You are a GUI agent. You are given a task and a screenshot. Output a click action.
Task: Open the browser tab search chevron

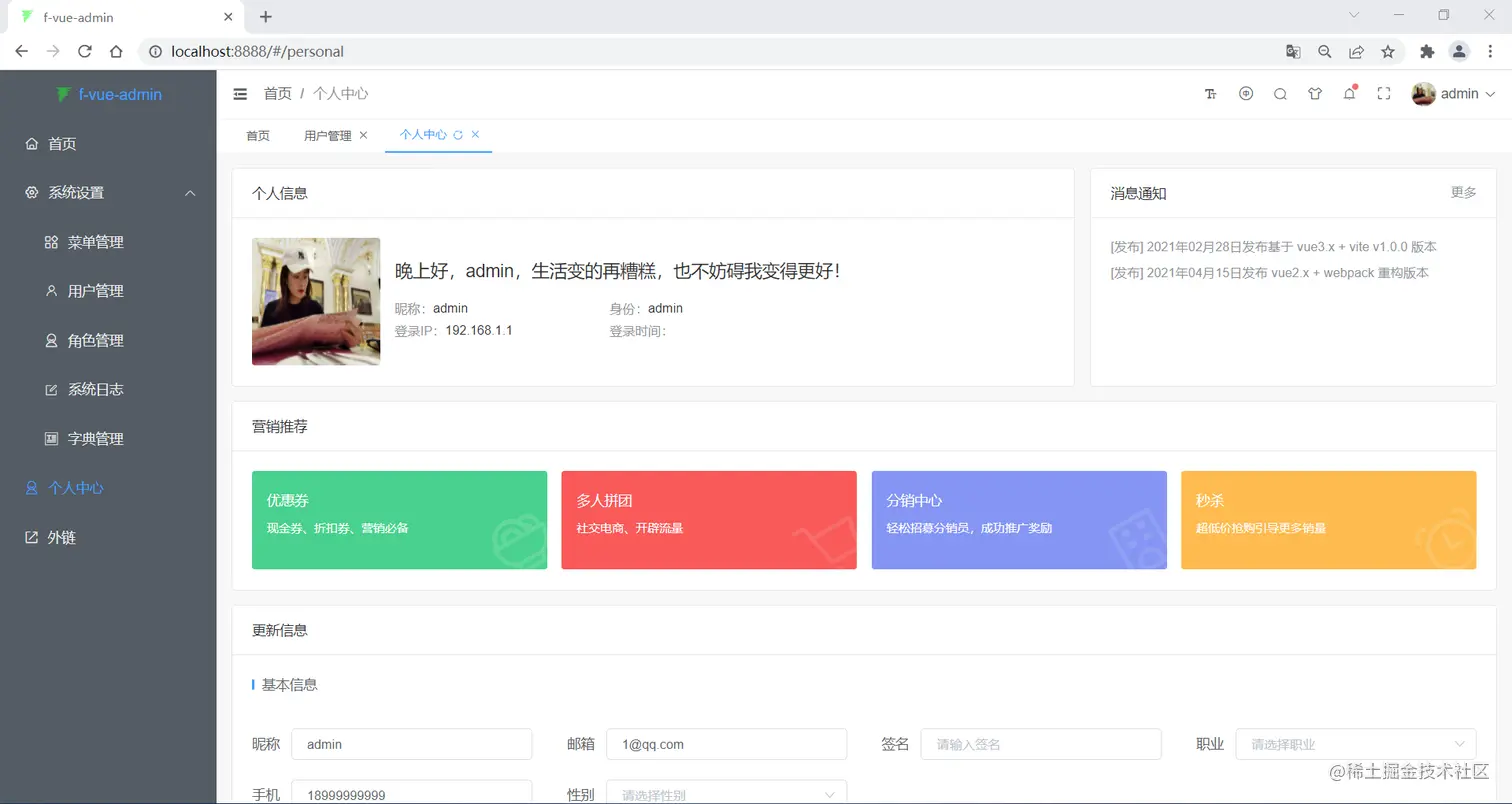pos(1354,15)
